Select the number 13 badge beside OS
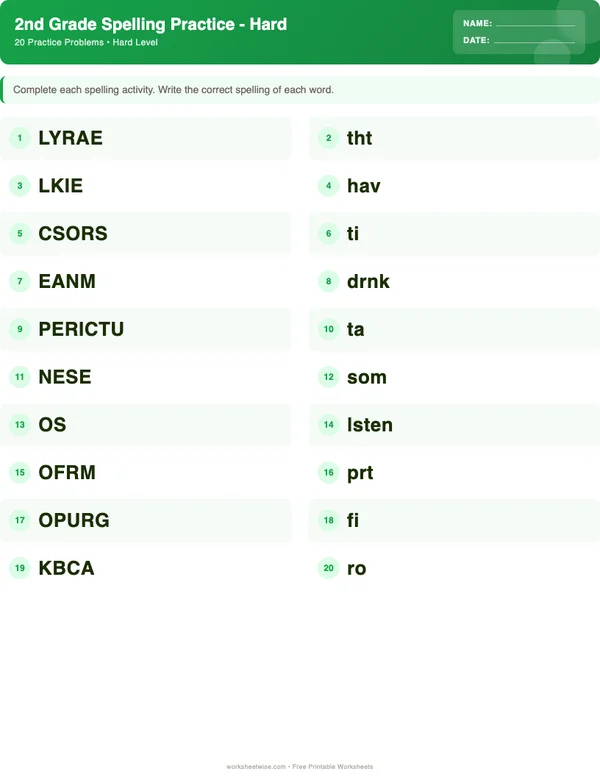The width and height of the screenshot is (600, 776). click(x=19, y=425)
